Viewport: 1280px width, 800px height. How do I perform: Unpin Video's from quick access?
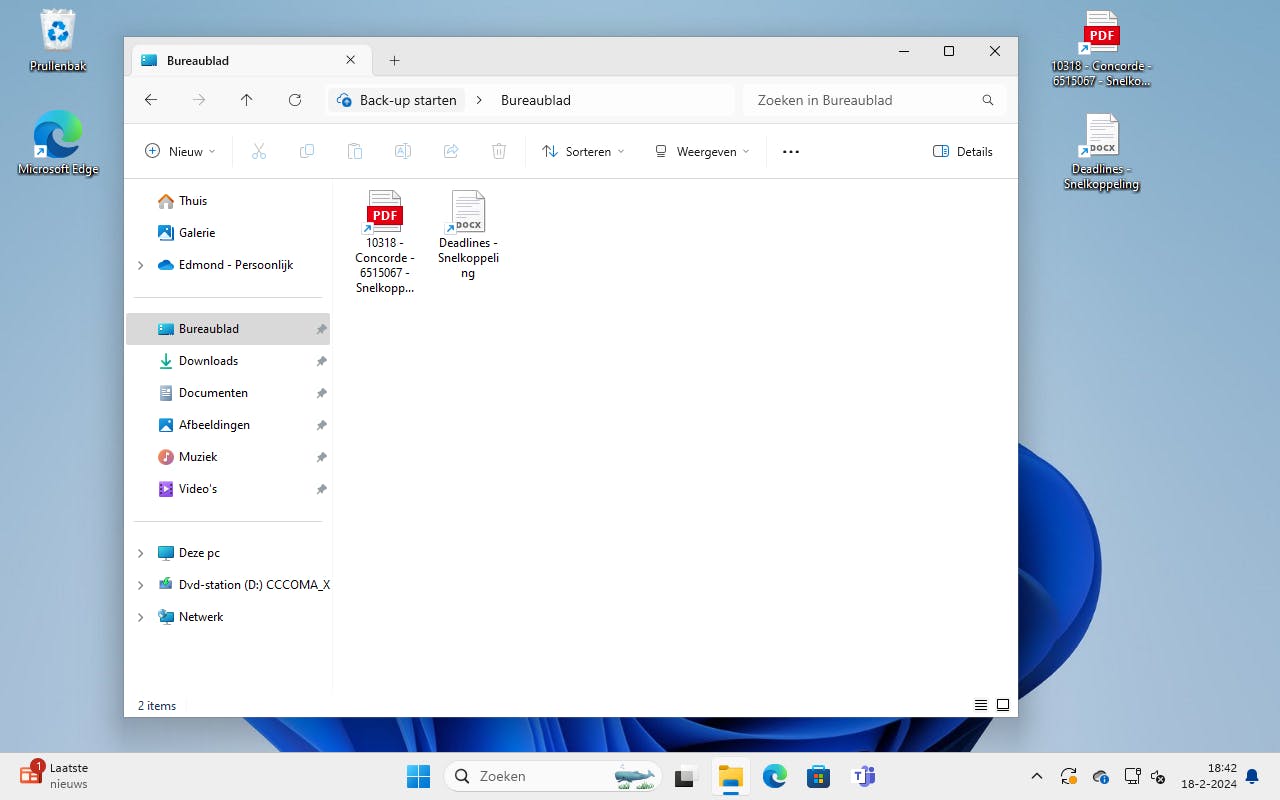coord(321,489)
